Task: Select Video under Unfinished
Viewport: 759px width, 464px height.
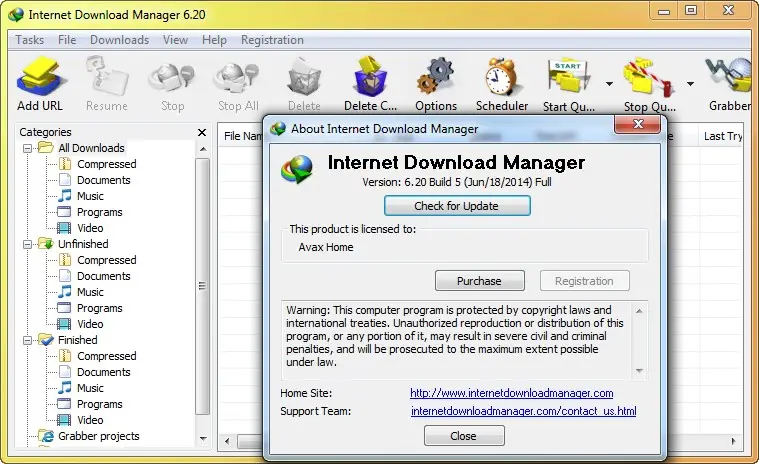Action: (90, 324)
